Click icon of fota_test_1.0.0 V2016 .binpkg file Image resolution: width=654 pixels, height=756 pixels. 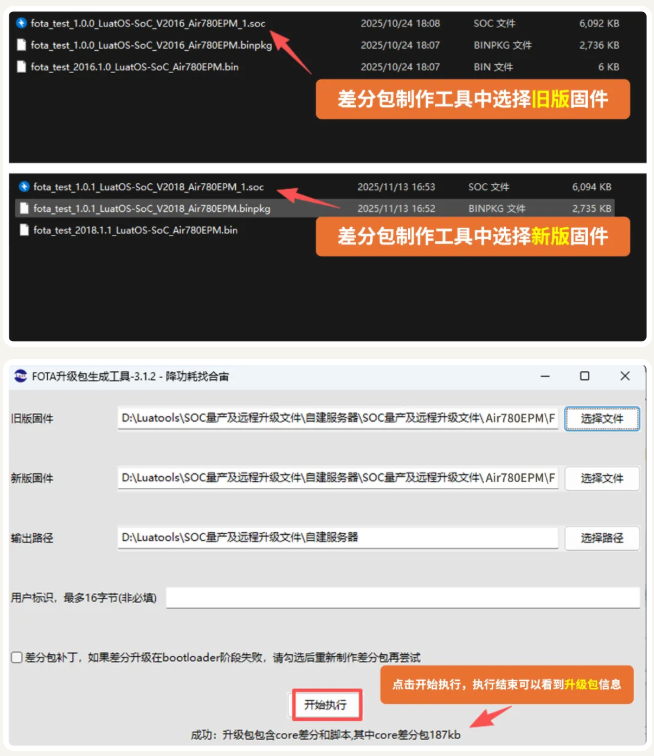(21, 45)
